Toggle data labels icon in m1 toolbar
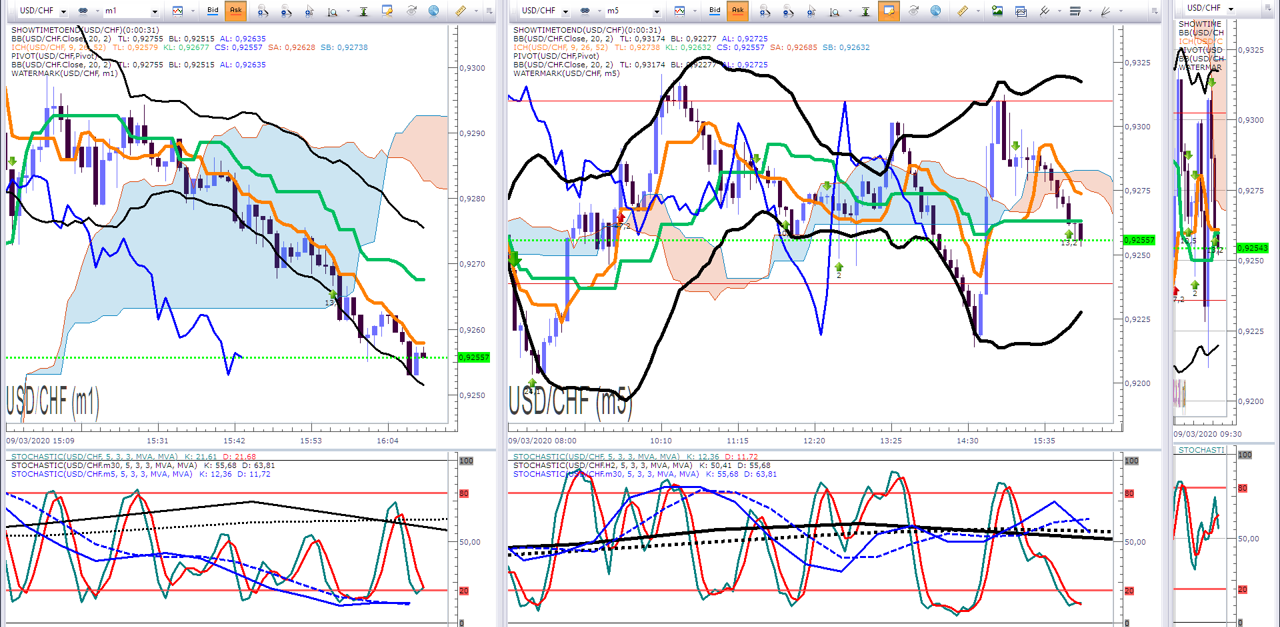This screenshot has width=1280, height=627. (387, 11)
